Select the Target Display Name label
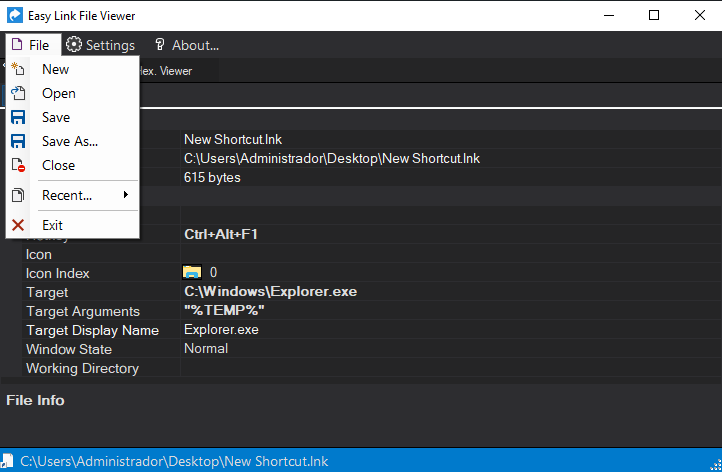Image resolution: width=722 pixels, height=472 pixels. click(92, 330)
